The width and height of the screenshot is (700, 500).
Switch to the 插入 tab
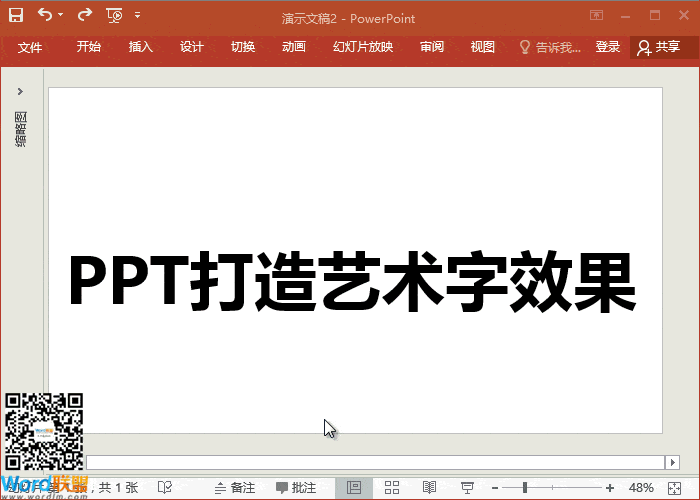click(141, 46)
